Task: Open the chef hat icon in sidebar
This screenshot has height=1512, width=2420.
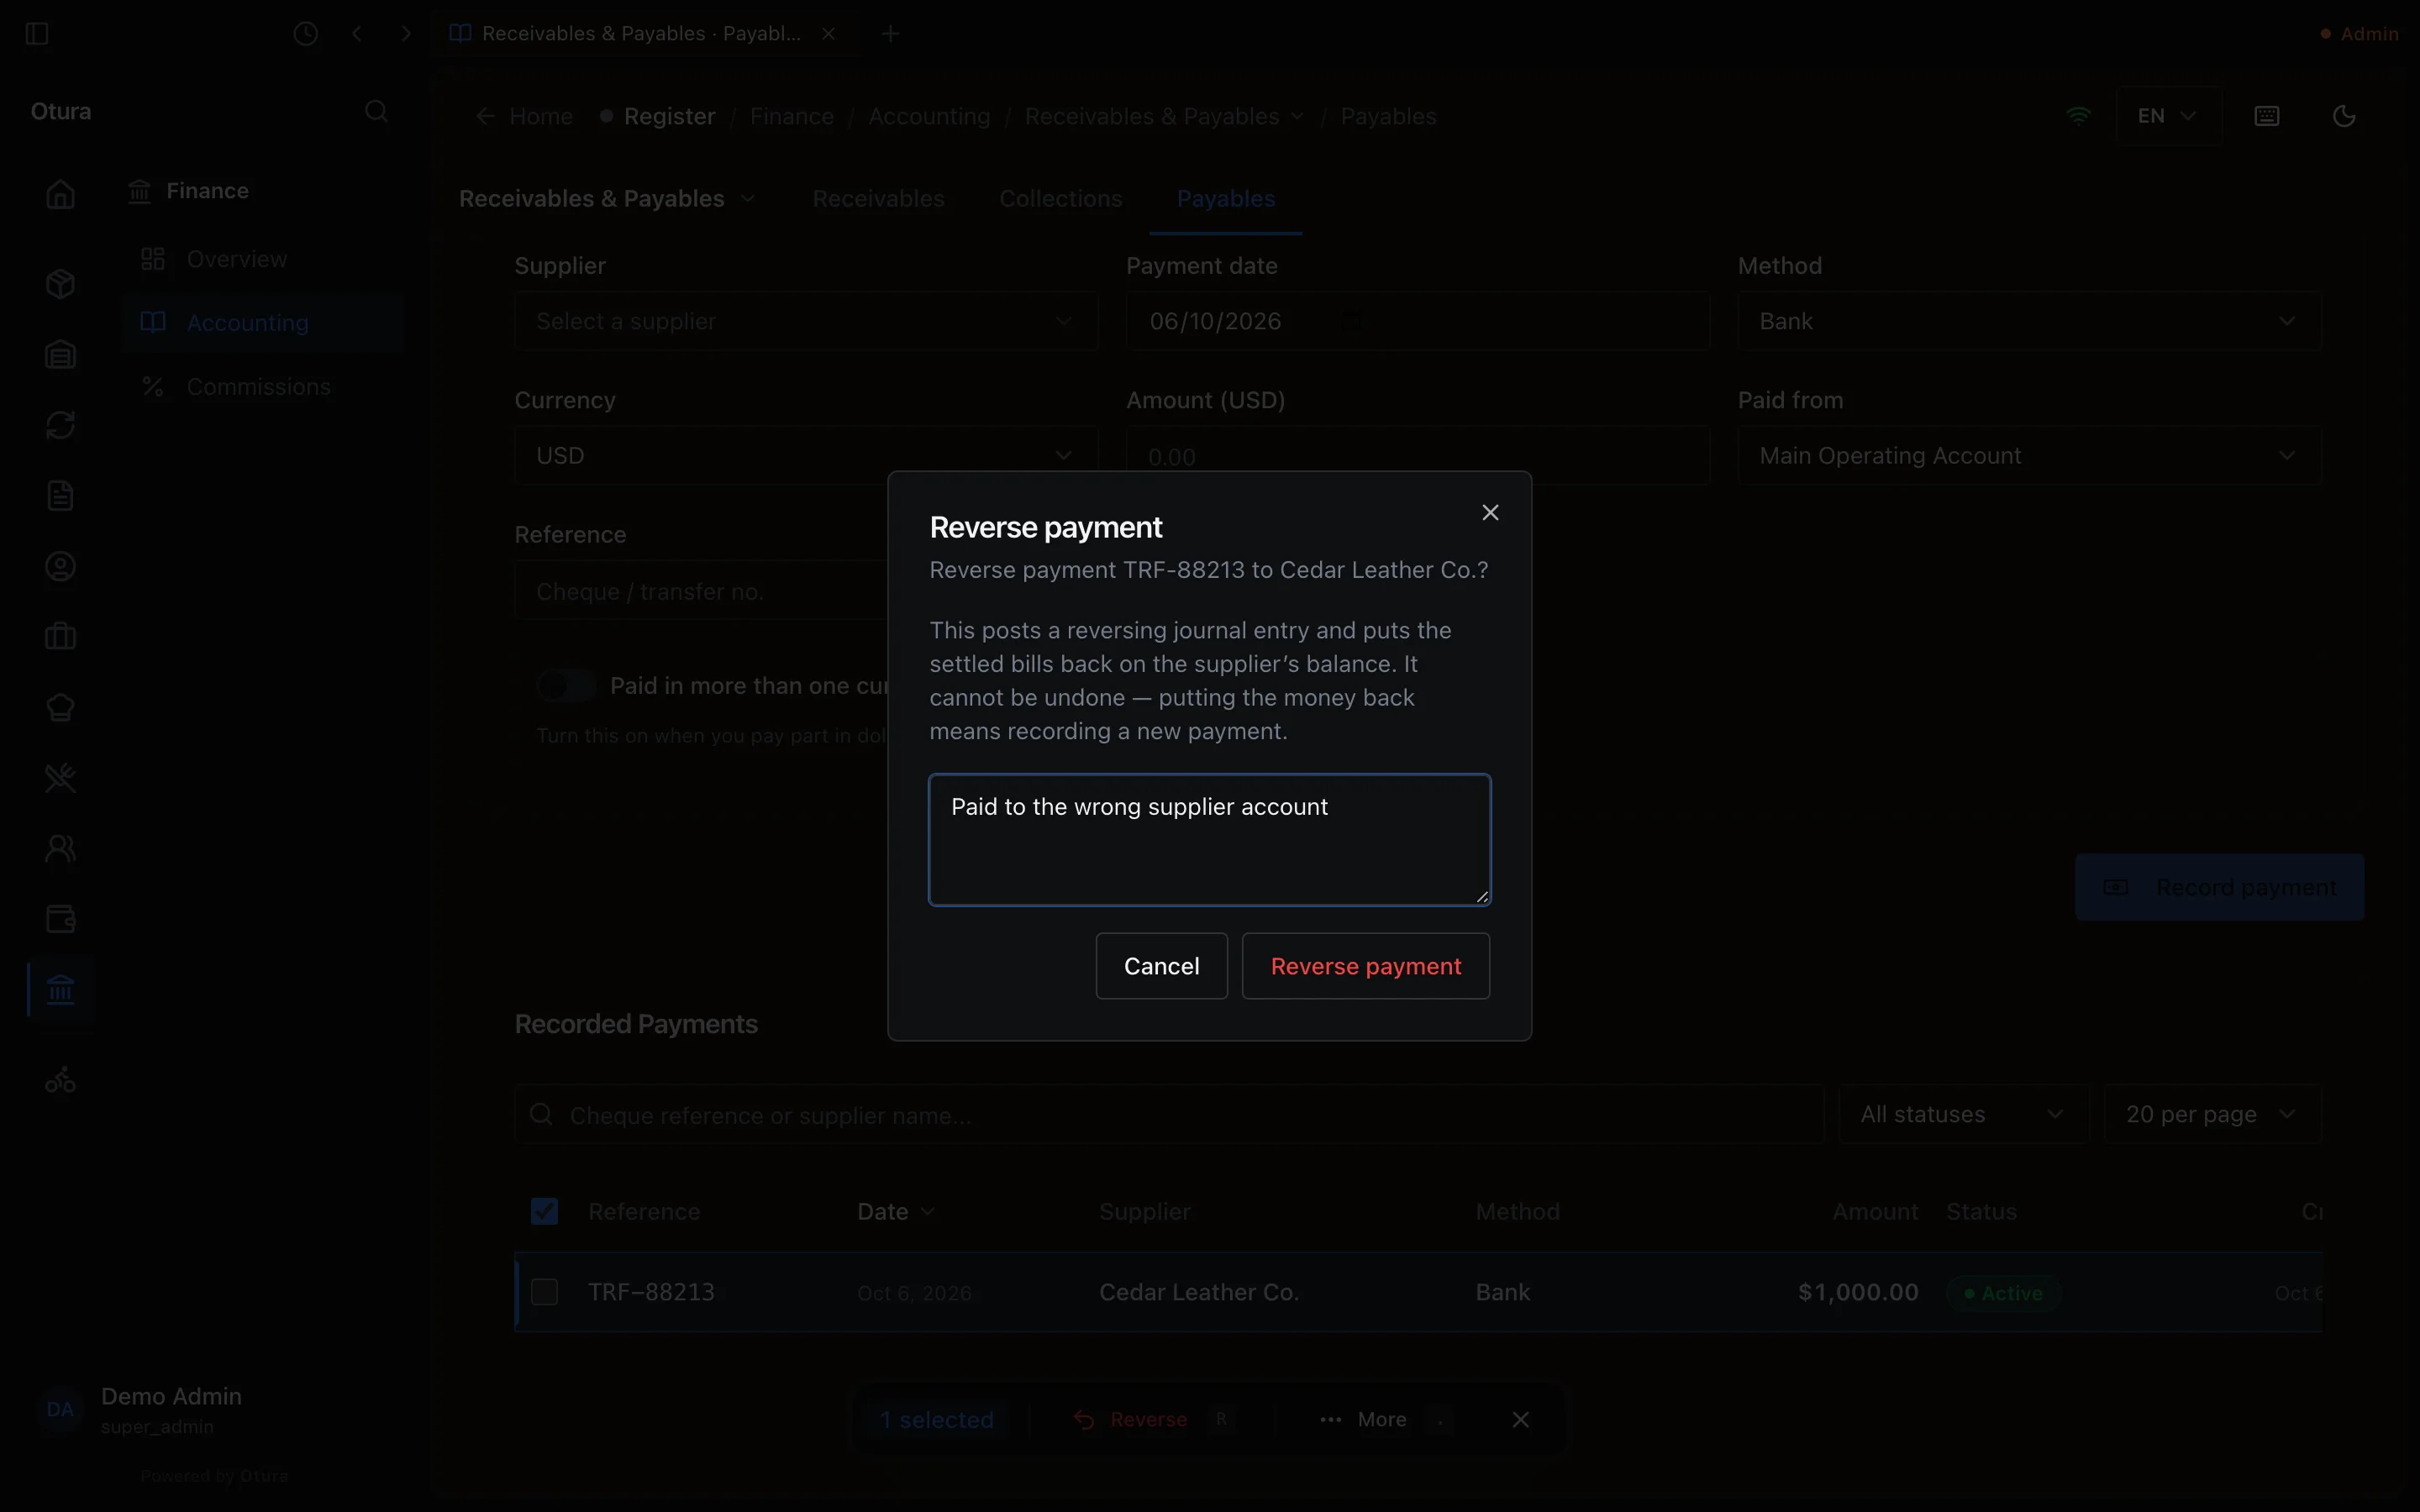Action: pos(60,708)
